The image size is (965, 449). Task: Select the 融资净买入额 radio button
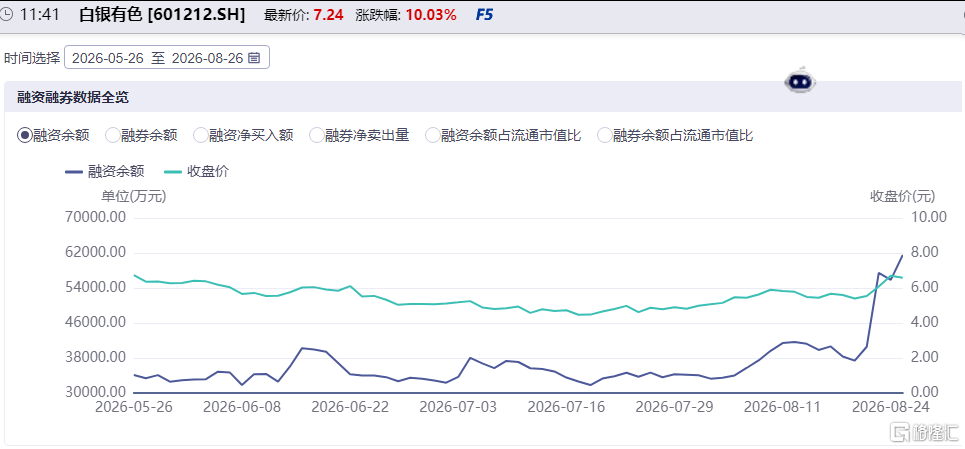click(x=201, y=135)
